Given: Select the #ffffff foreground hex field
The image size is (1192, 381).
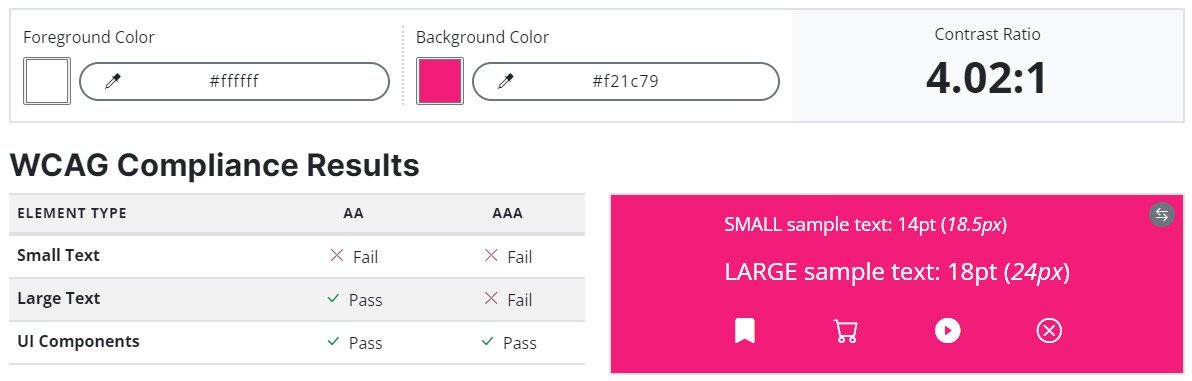Looking at the screenshot, I should [x=234, y=81].
